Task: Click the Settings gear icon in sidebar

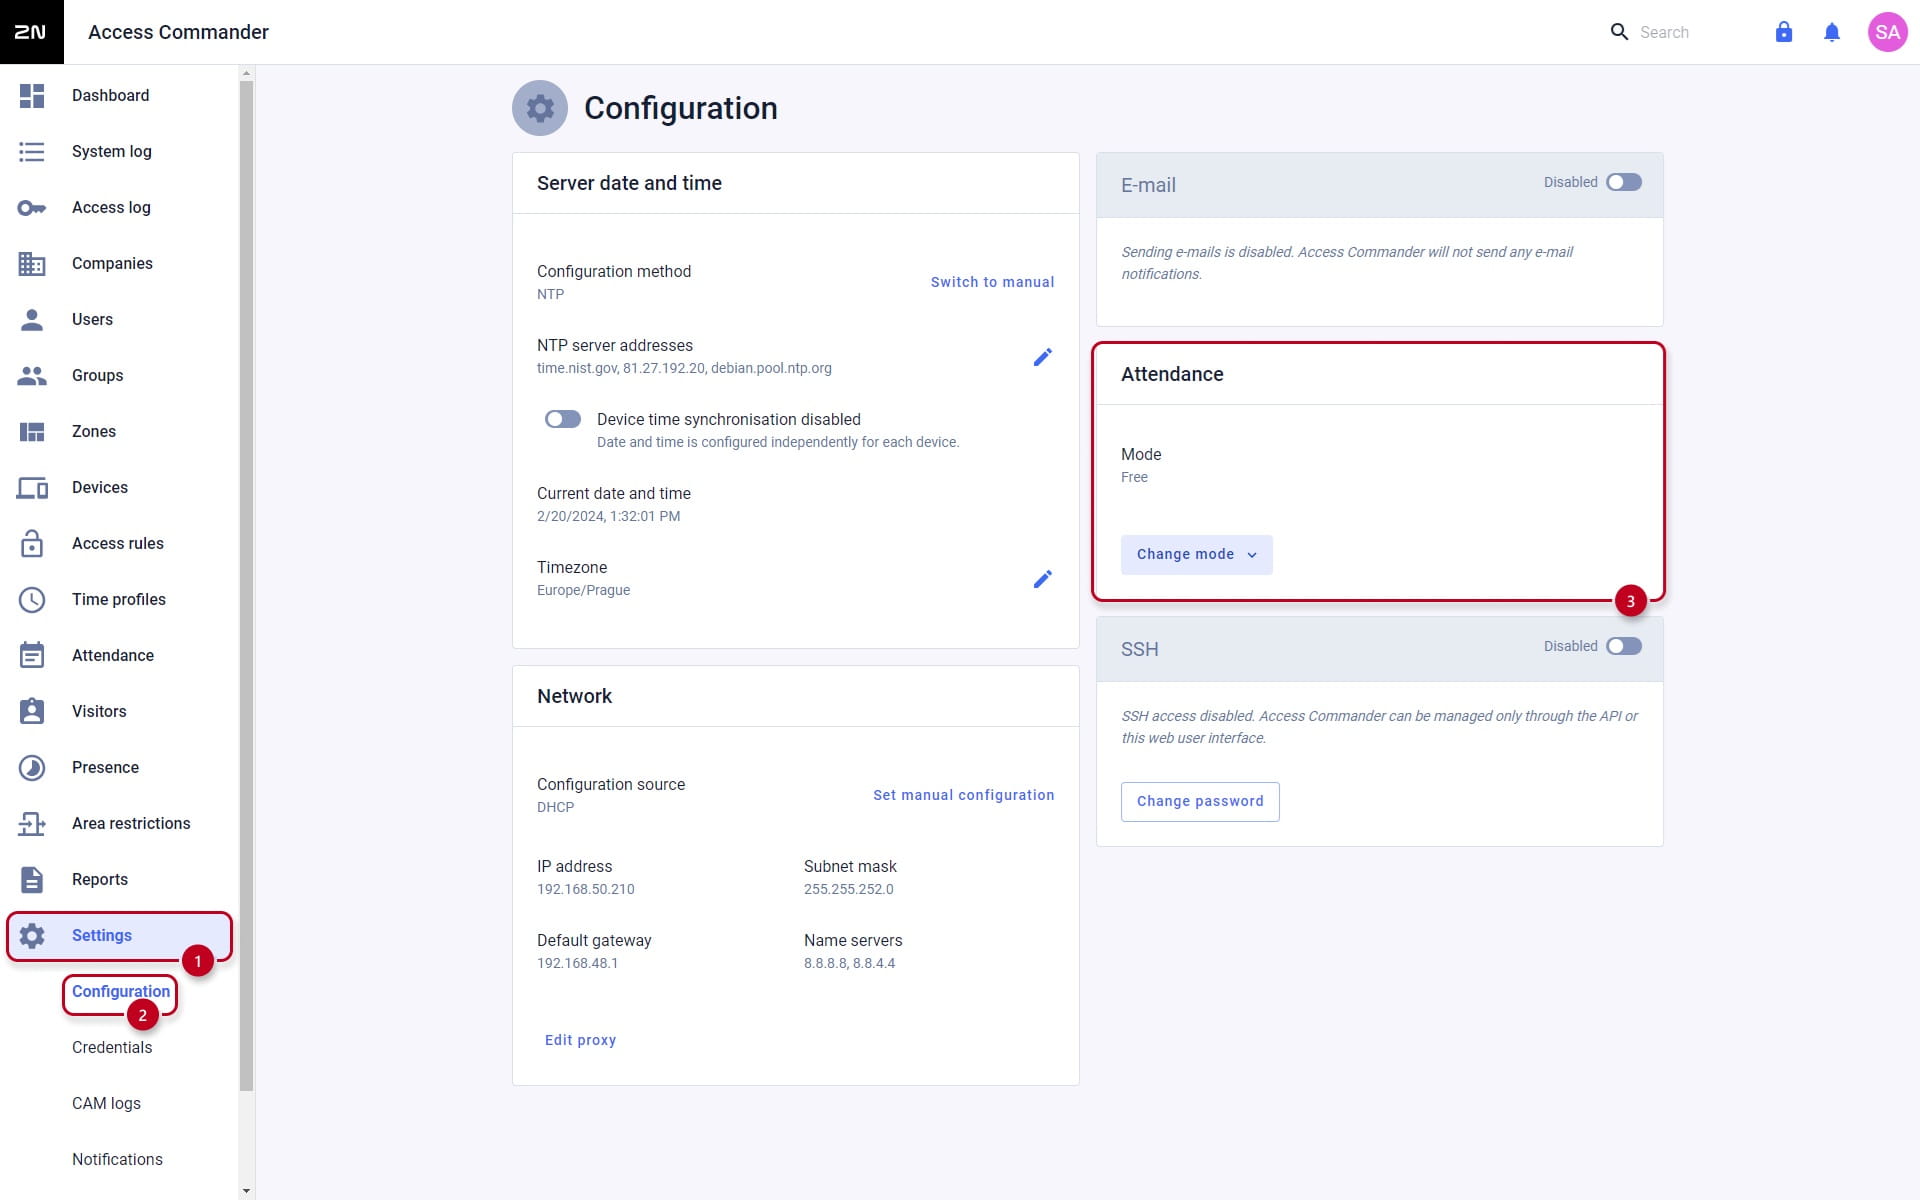Action: (32, 936)
